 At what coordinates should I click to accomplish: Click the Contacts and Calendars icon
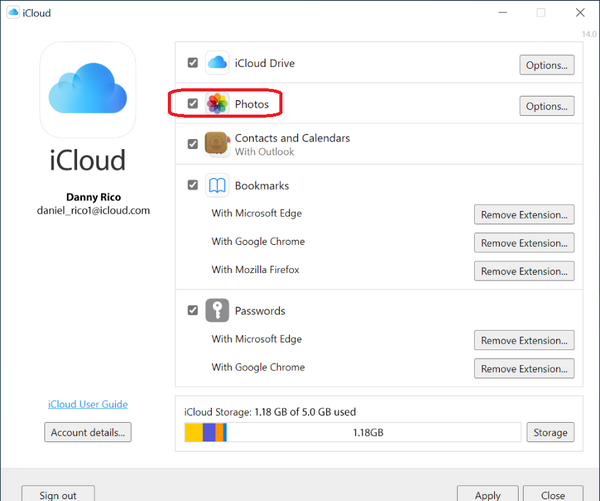point(217,144)
